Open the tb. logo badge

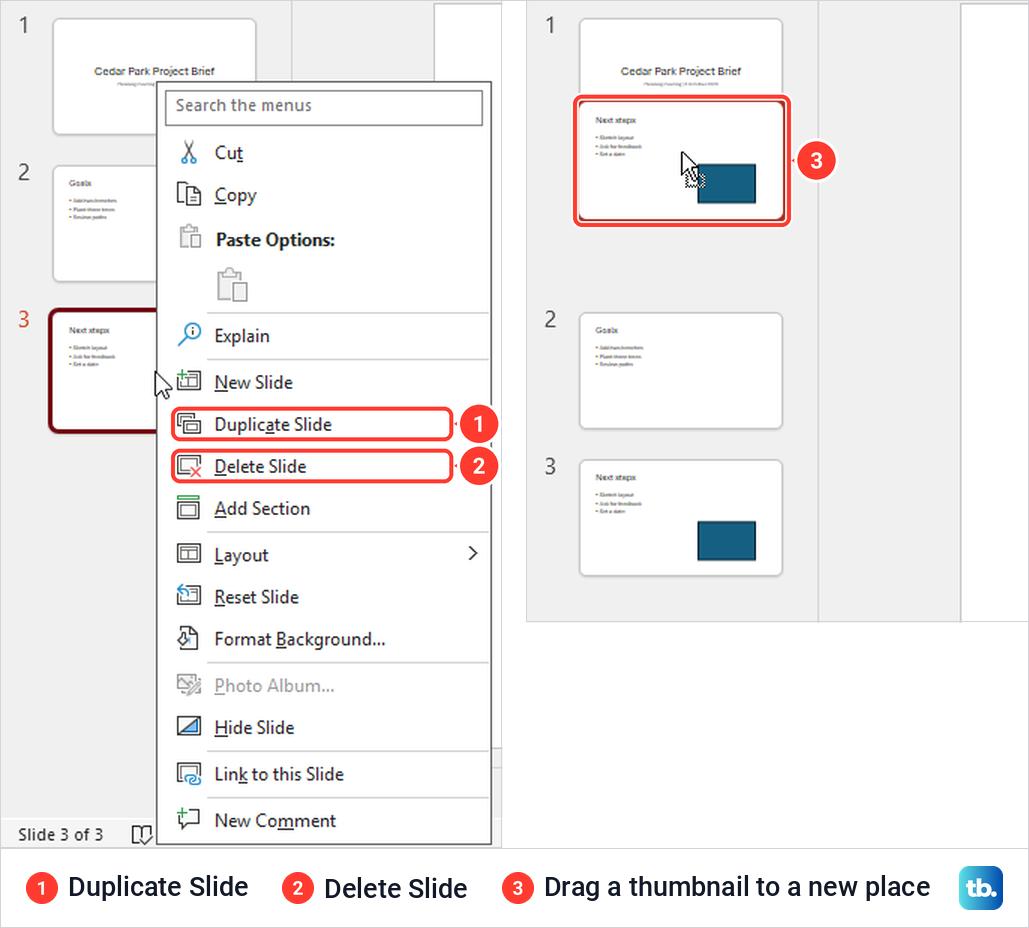pos(980,888)
